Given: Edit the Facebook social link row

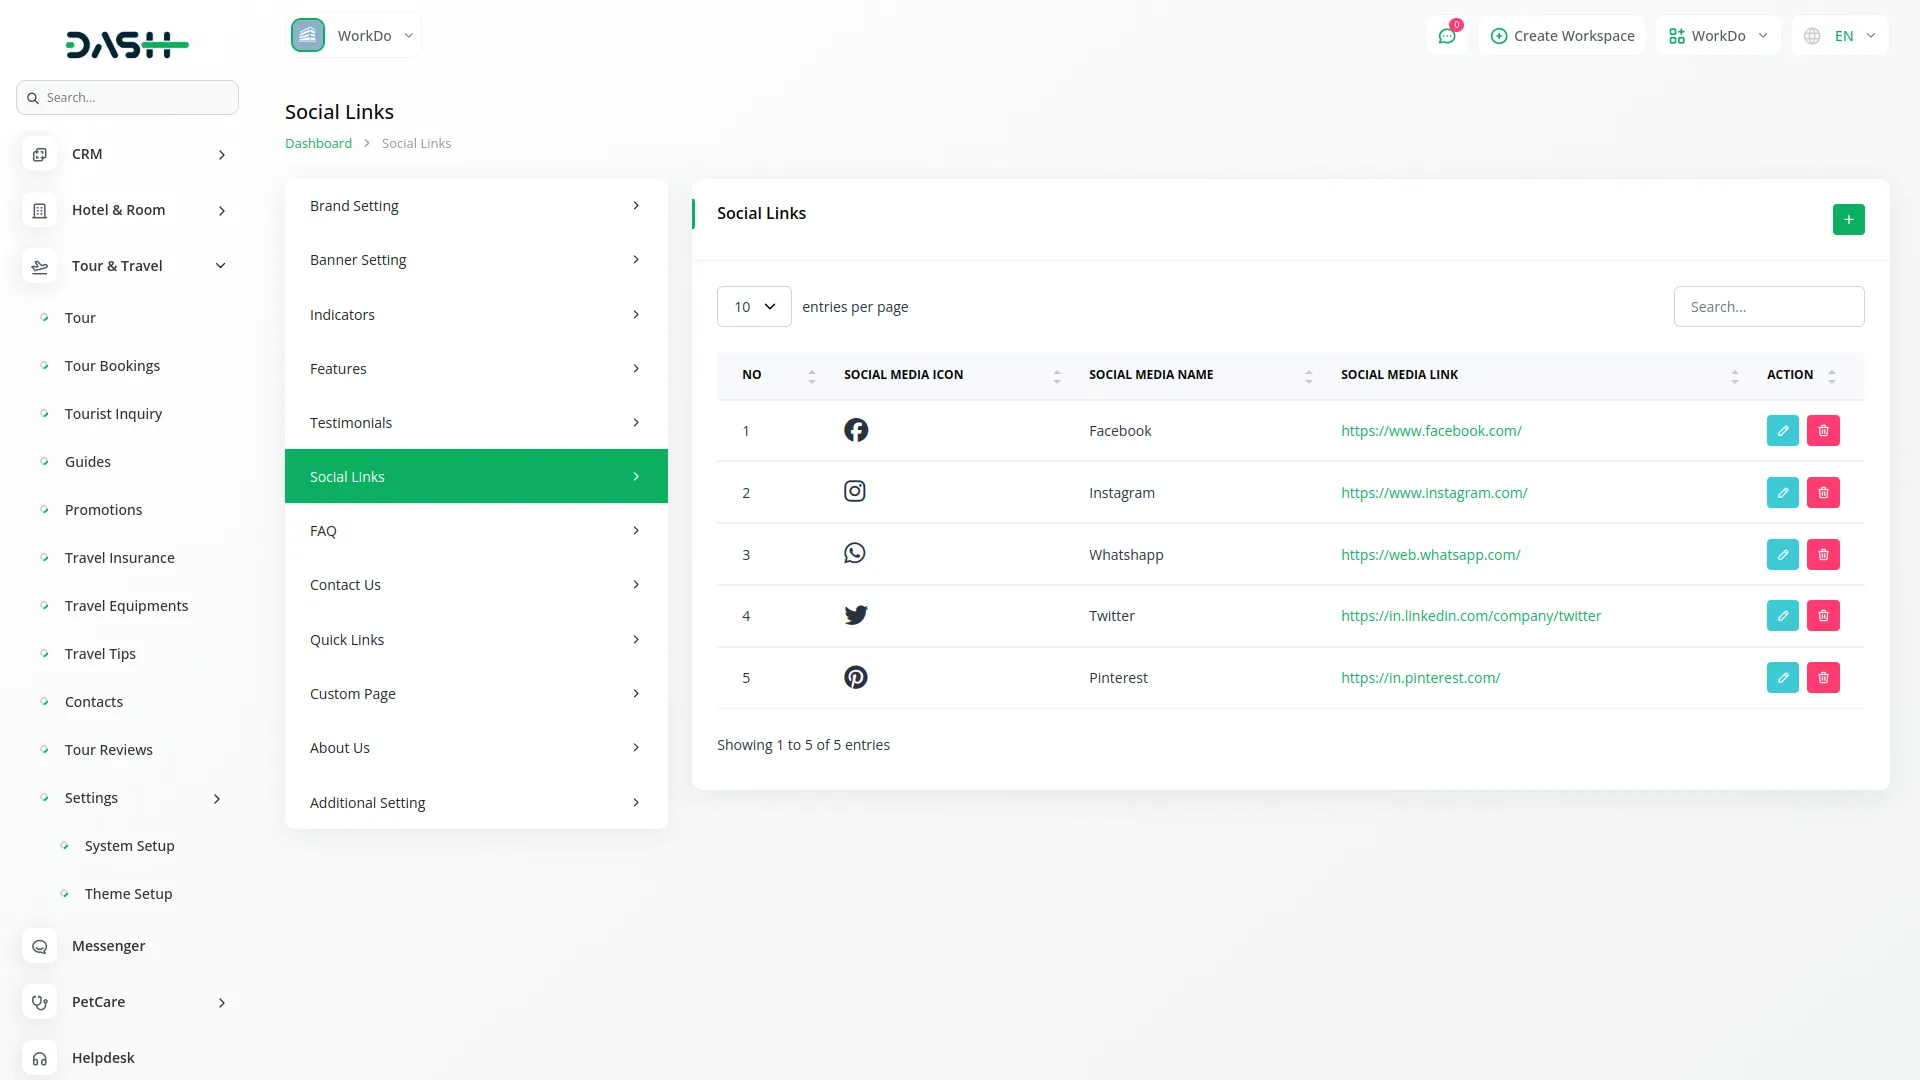Looking at the screenshot, I should coord(1782,431).
